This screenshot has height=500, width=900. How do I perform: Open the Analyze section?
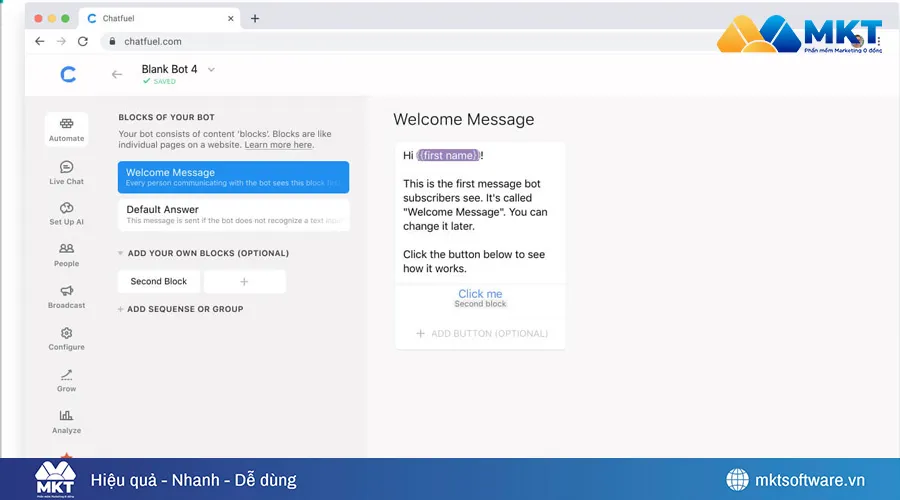67,422
